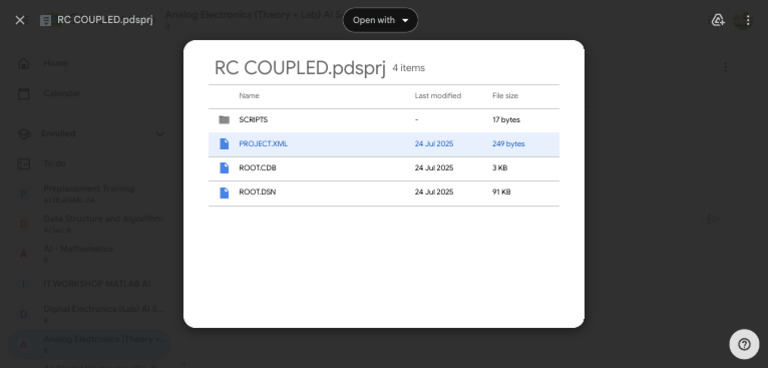Collapse the Enrolled section chevron
This screenshot has height=368, width=768.
click(160, 134)
